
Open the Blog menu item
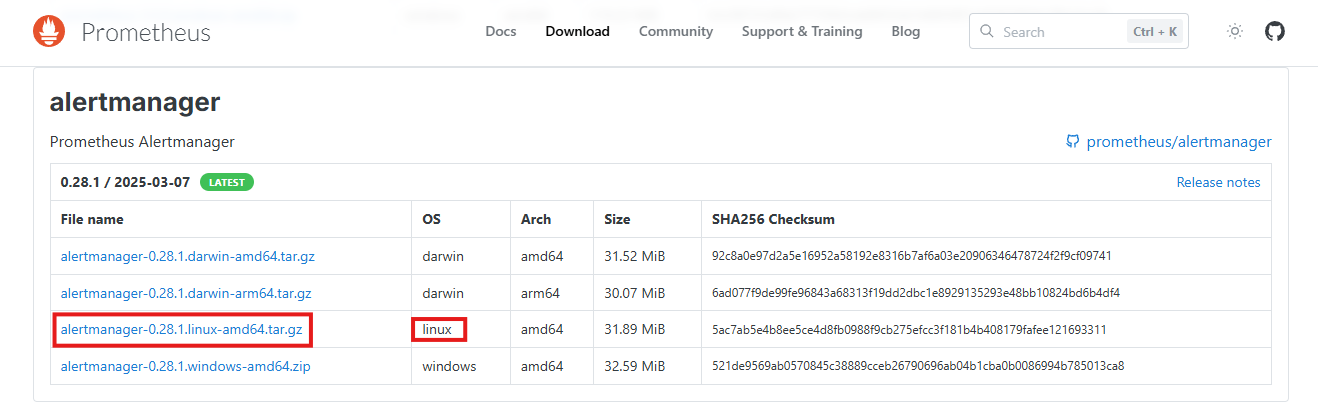[906, 31]
